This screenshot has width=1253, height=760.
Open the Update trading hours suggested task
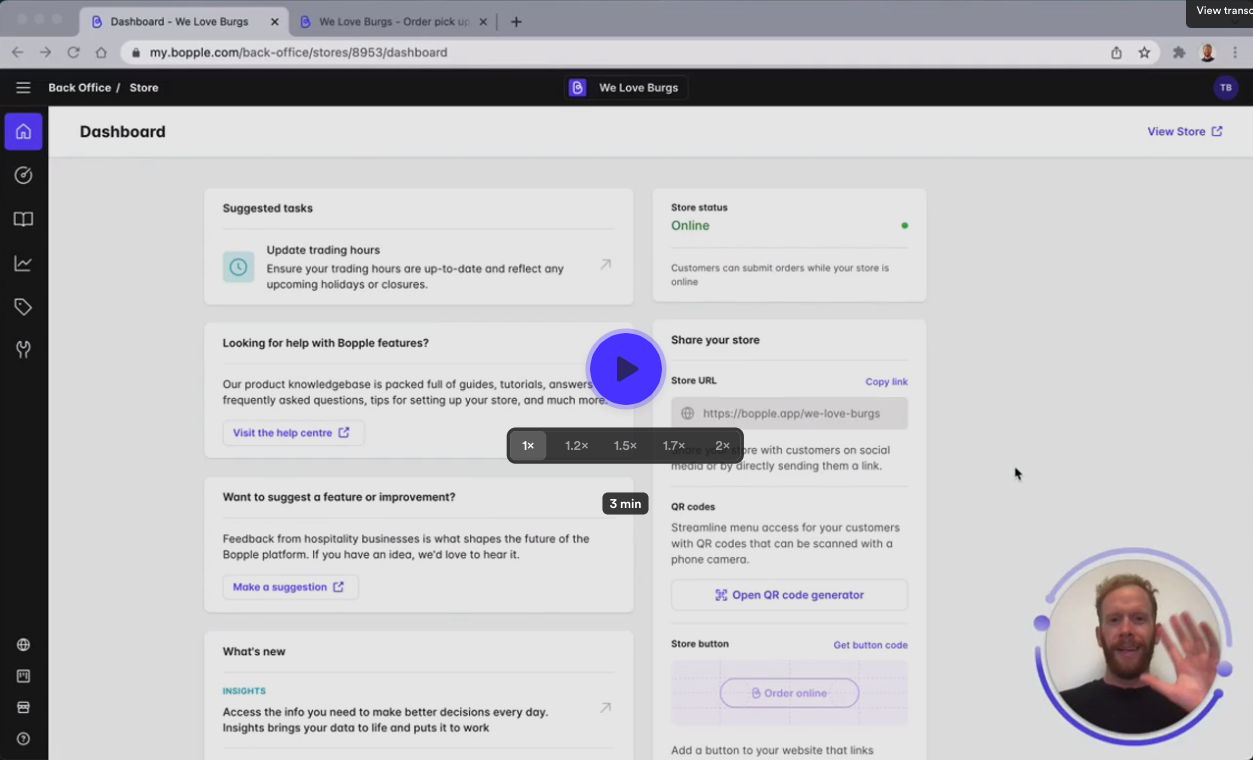tap(419, 267)
